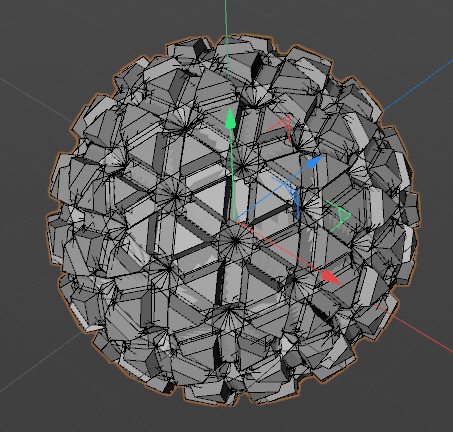453x432 pixels.
Task: Grab the green Y-axis move arrowhead
Action: tap(230, 118)
